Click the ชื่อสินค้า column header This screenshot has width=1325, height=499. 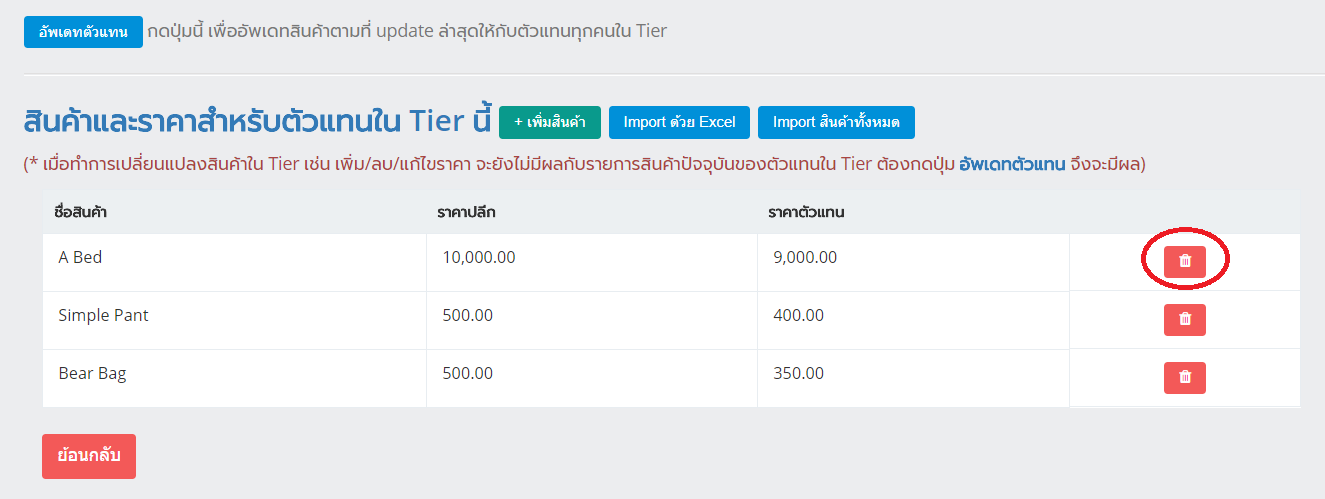coord(81,212)
